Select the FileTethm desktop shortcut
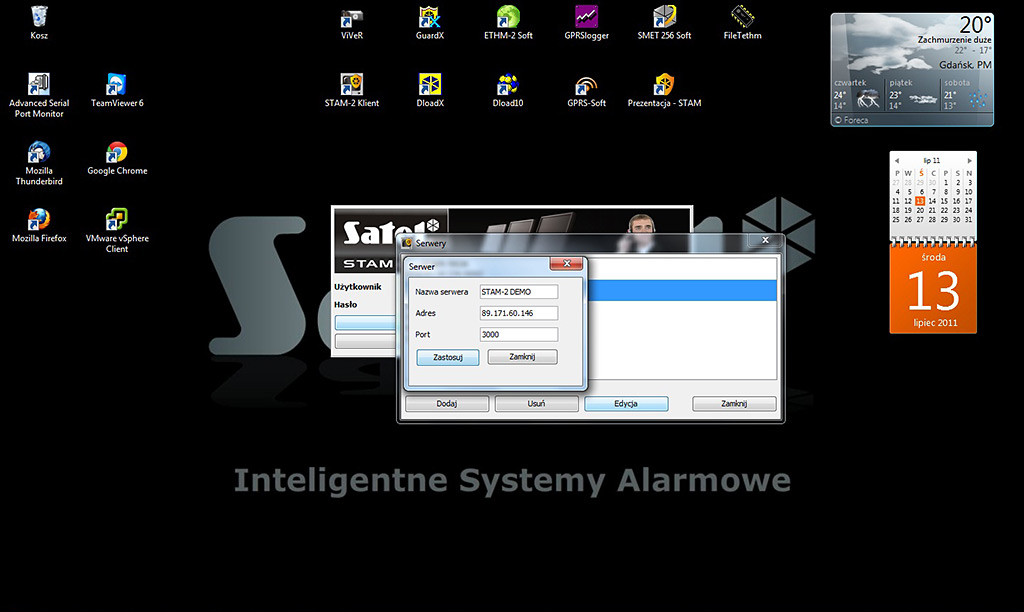 pos(742,18)
